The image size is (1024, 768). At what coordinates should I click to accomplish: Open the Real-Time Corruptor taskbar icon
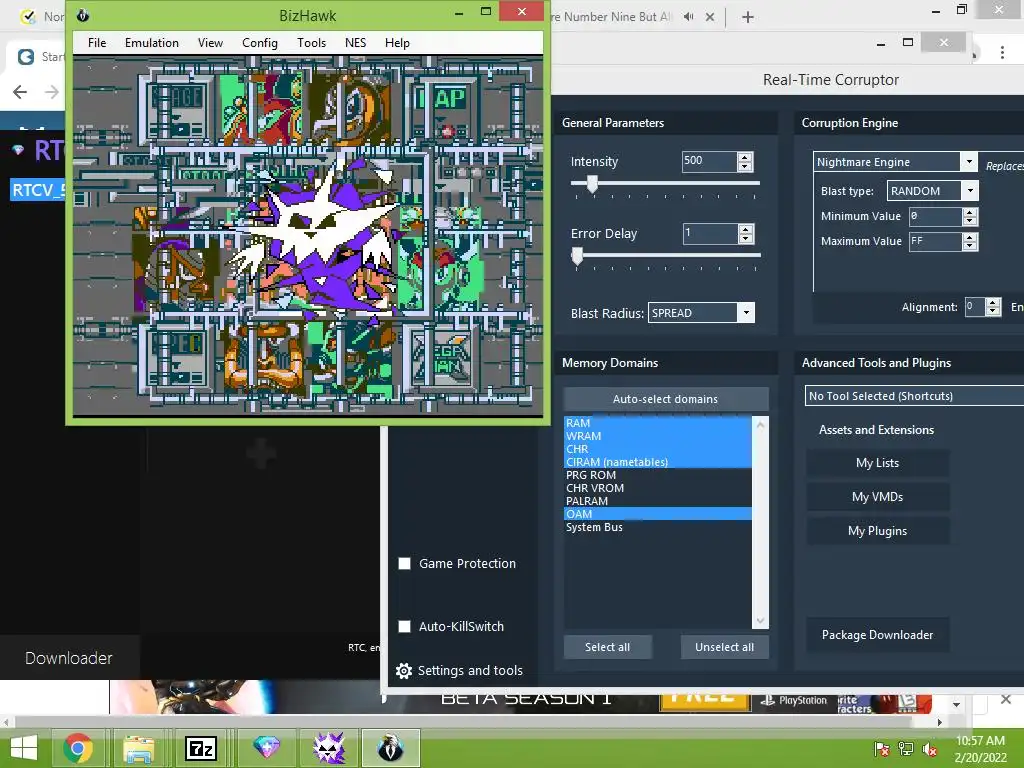[329, 748]
